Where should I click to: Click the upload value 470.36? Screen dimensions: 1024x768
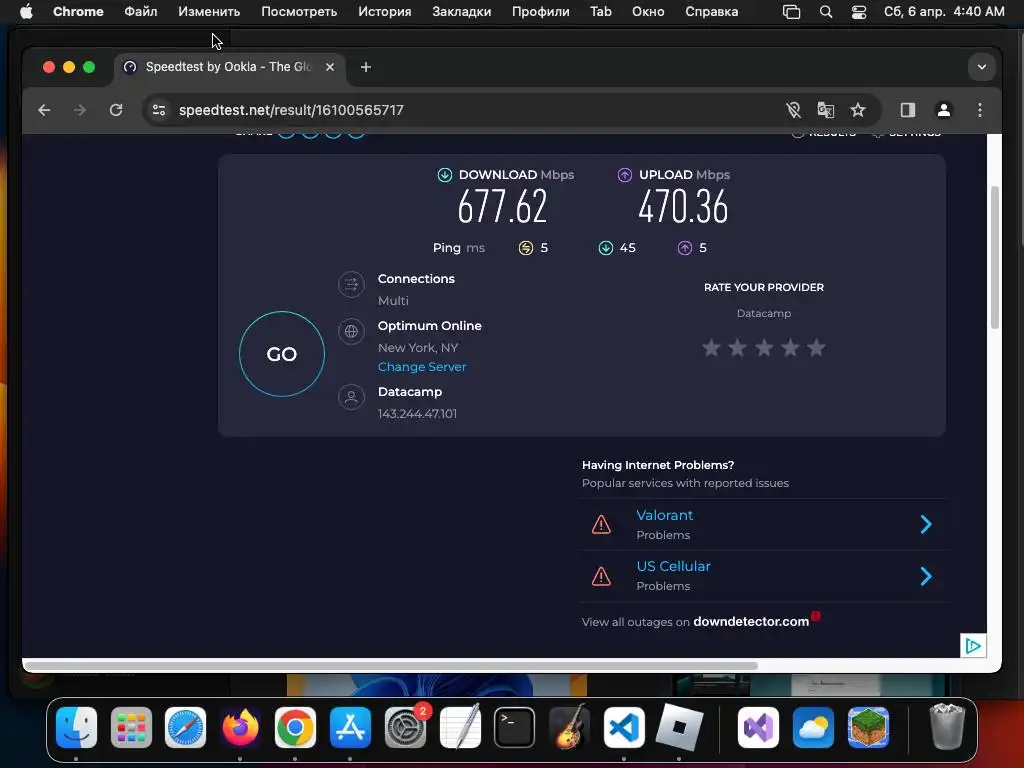coord(683,207)
